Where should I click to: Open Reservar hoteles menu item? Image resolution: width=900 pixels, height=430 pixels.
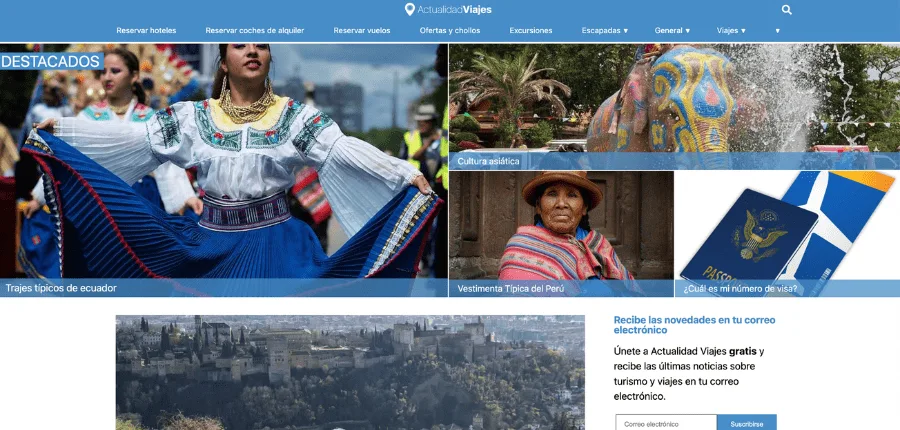click(146, 30)
